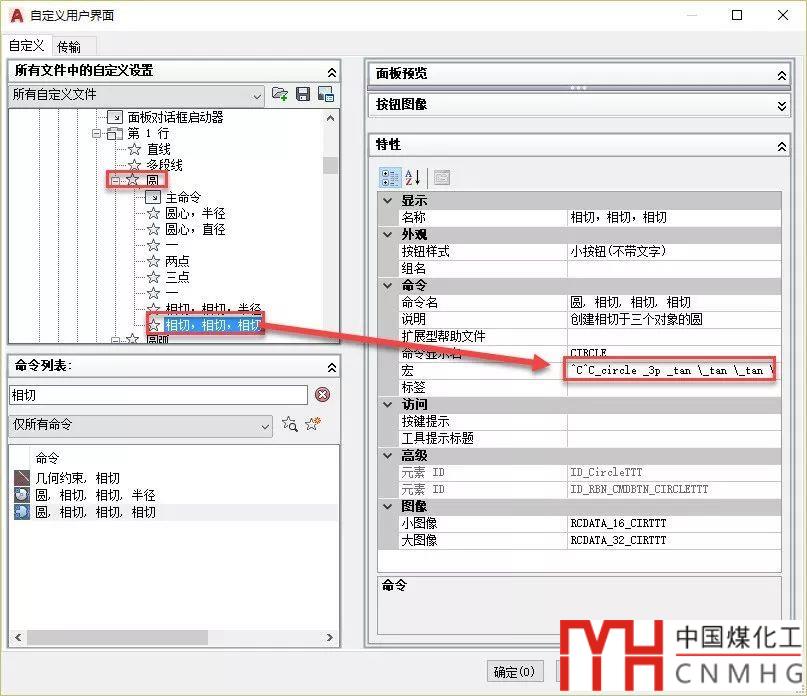Click the 命令名 value field

674,303
